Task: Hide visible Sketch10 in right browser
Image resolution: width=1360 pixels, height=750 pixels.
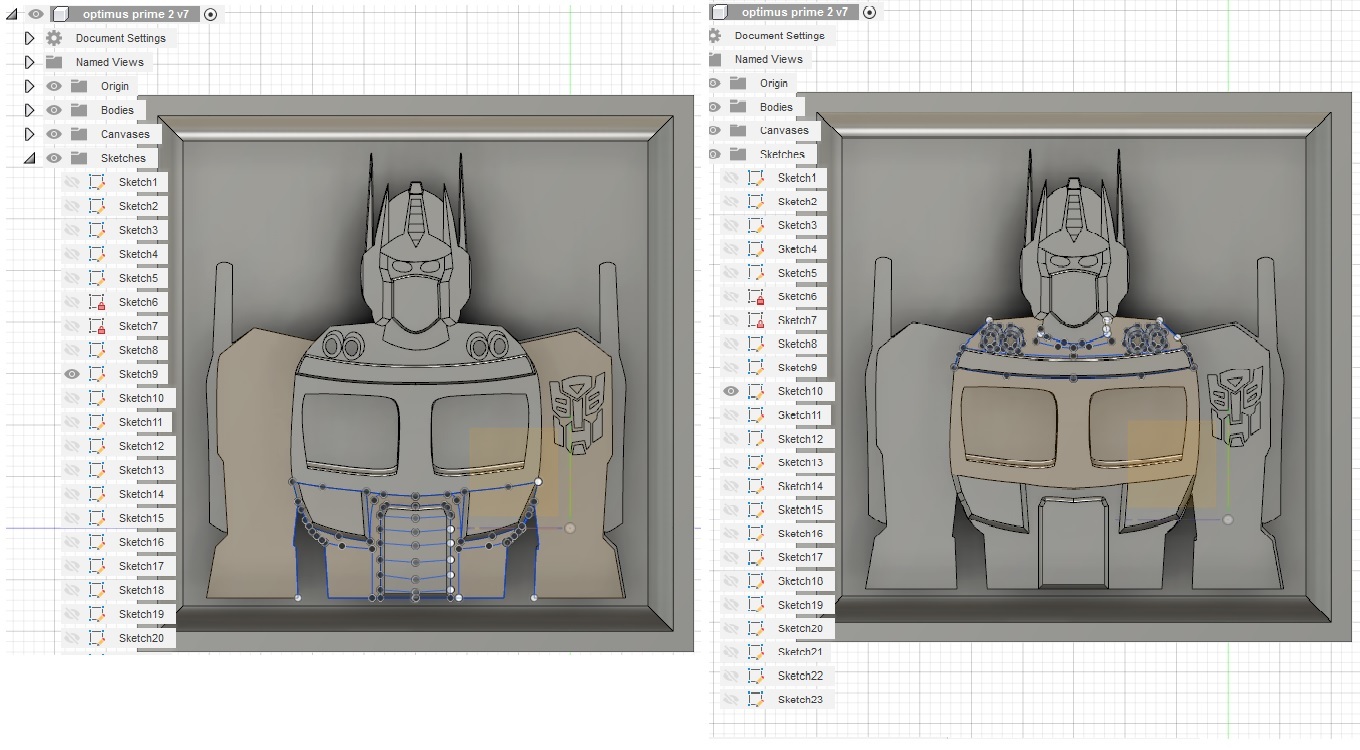Action: coord(731,391)
